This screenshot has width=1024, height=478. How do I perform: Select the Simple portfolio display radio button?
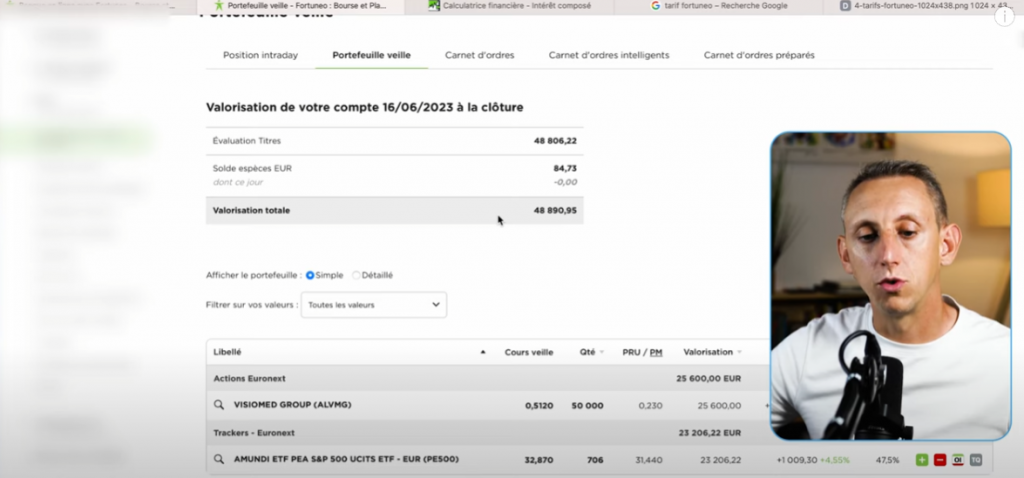pos(310,275)
